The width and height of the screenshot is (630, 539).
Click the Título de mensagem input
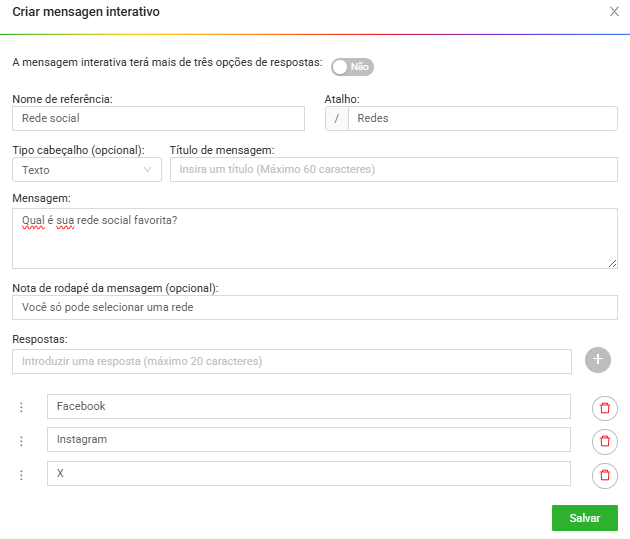click(x=394, y=169)
